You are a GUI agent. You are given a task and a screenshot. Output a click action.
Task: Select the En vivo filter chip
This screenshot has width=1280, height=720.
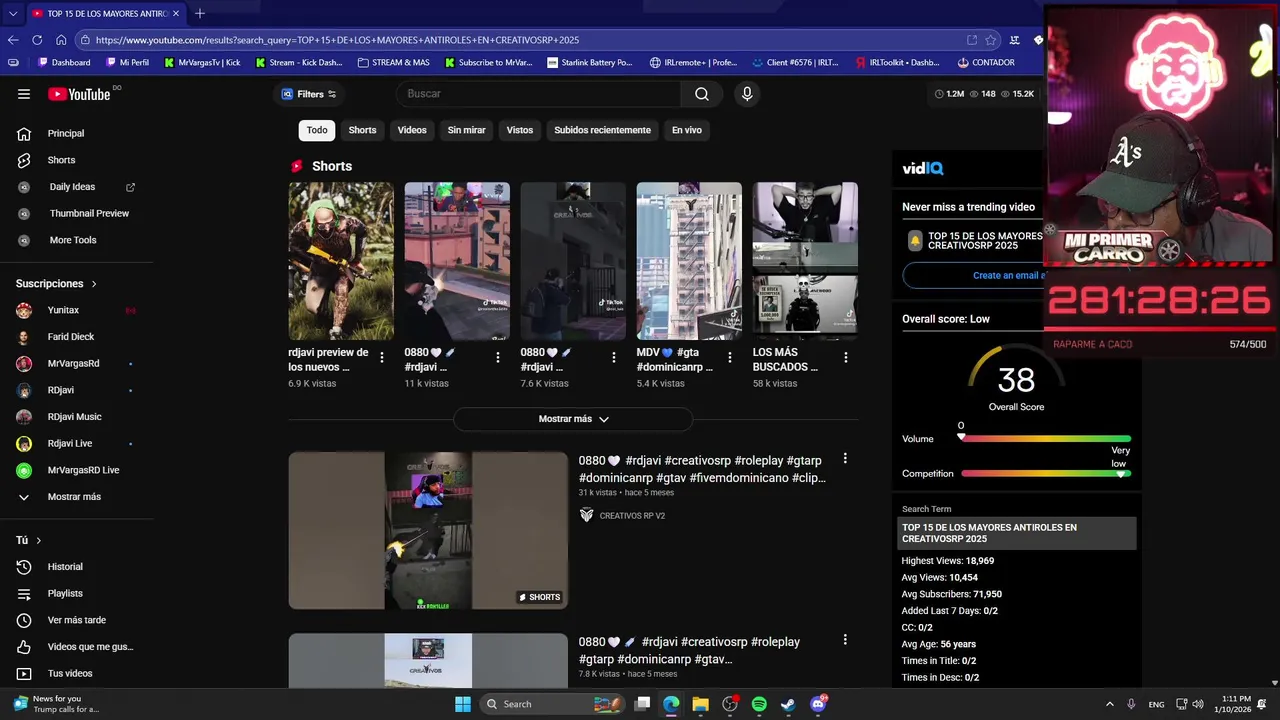(x=687, y=130)
